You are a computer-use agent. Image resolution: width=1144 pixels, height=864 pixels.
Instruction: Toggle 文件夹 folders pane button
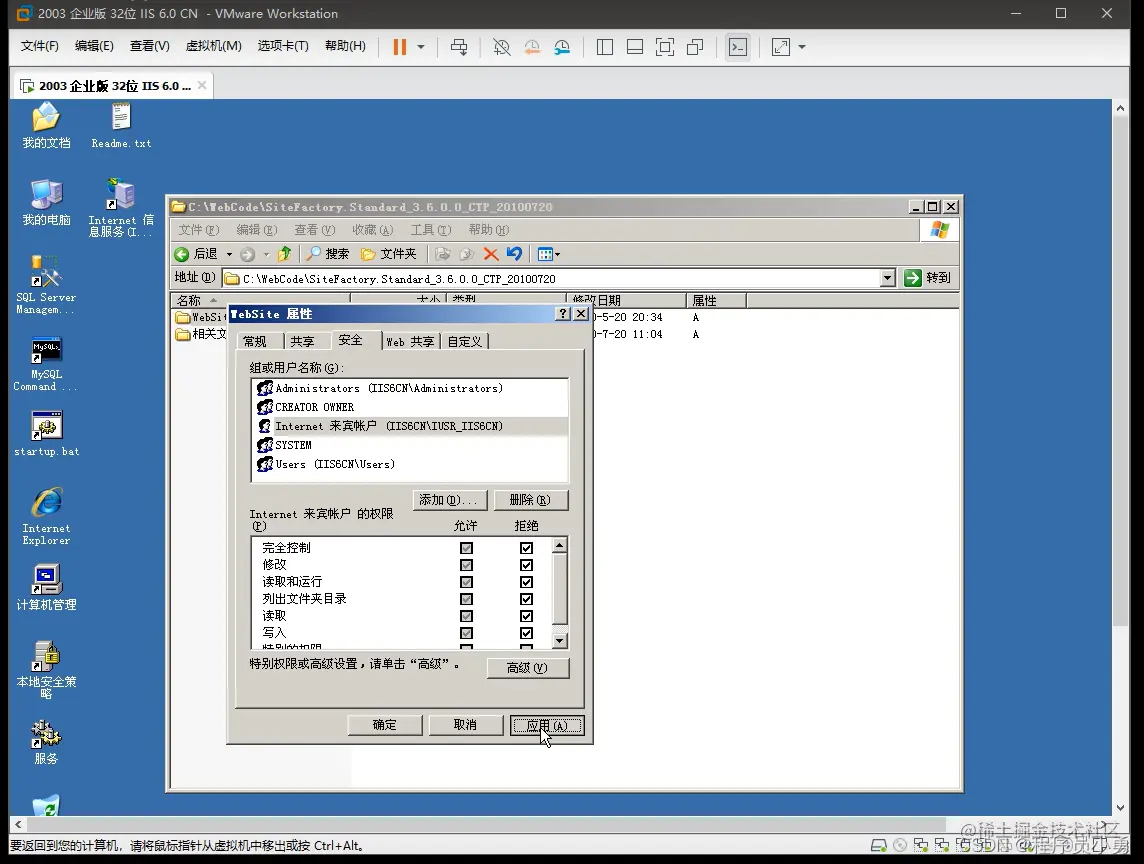(x=389, y=254)
